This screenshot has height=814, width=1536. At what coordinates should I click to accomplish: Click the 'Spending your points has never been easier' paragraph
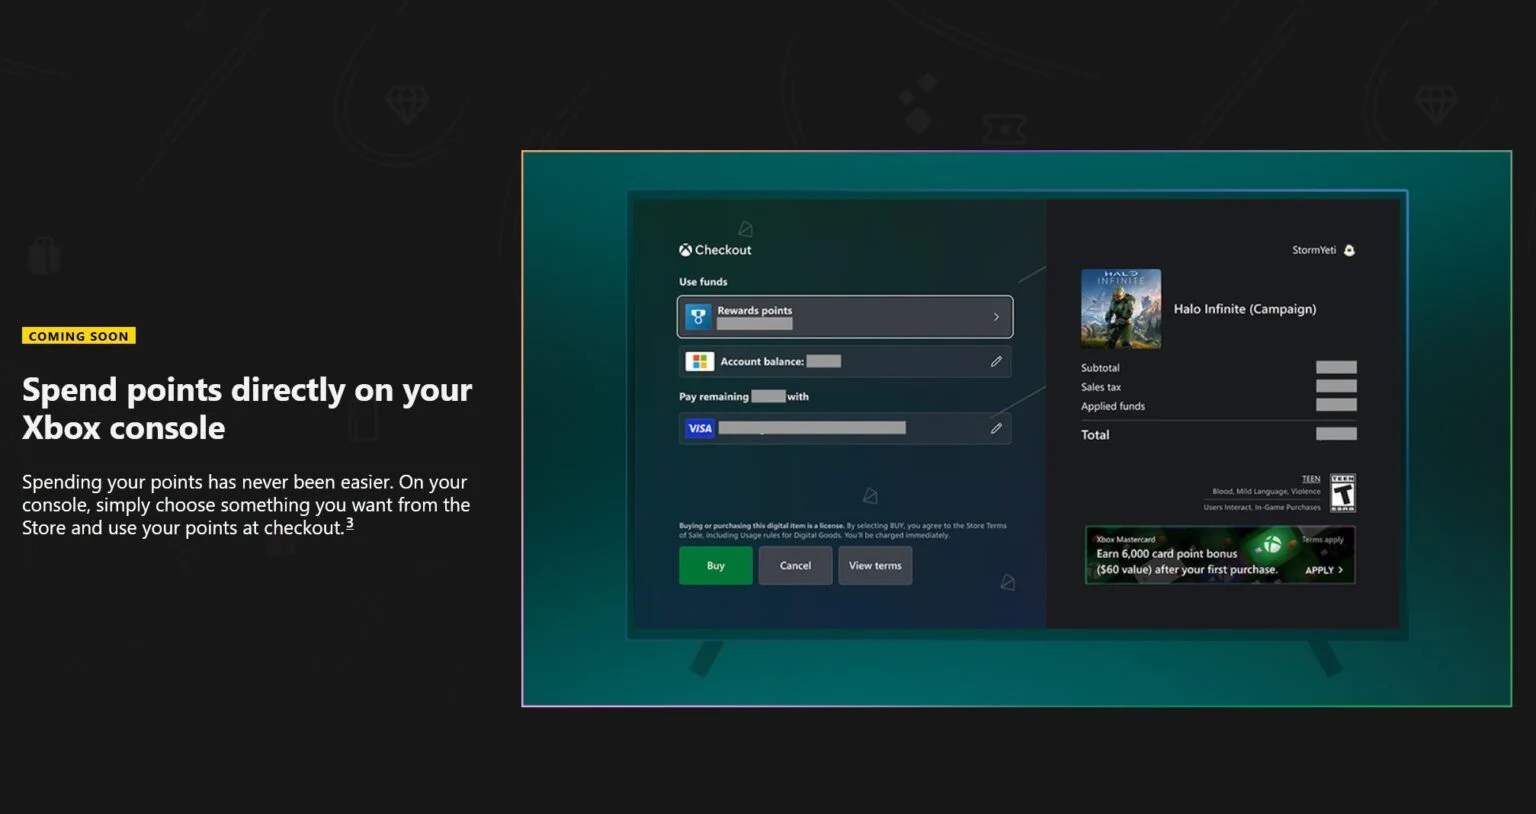click(246, 505)
